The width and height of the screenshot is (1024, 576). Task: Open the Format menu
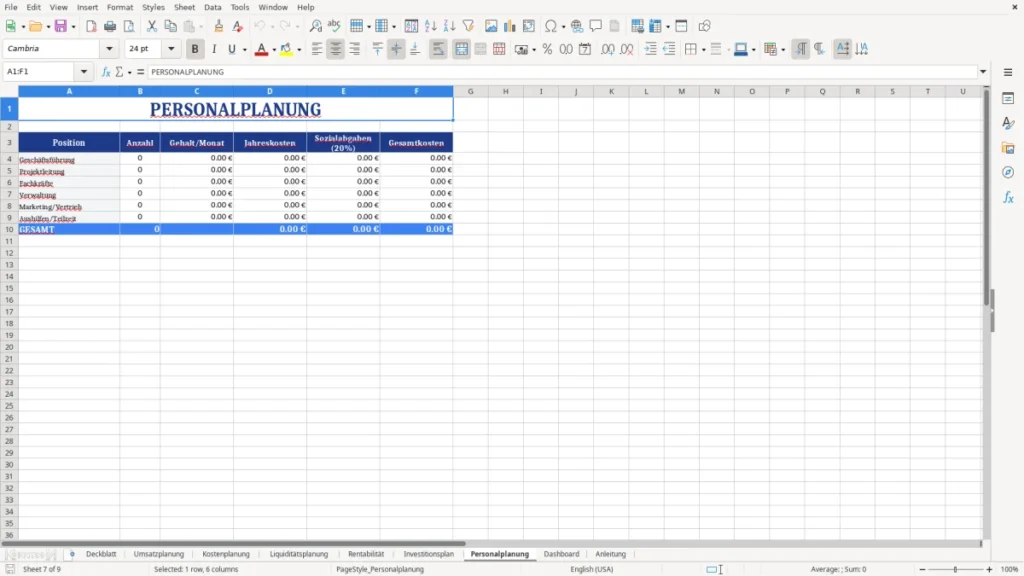(120, 7)
